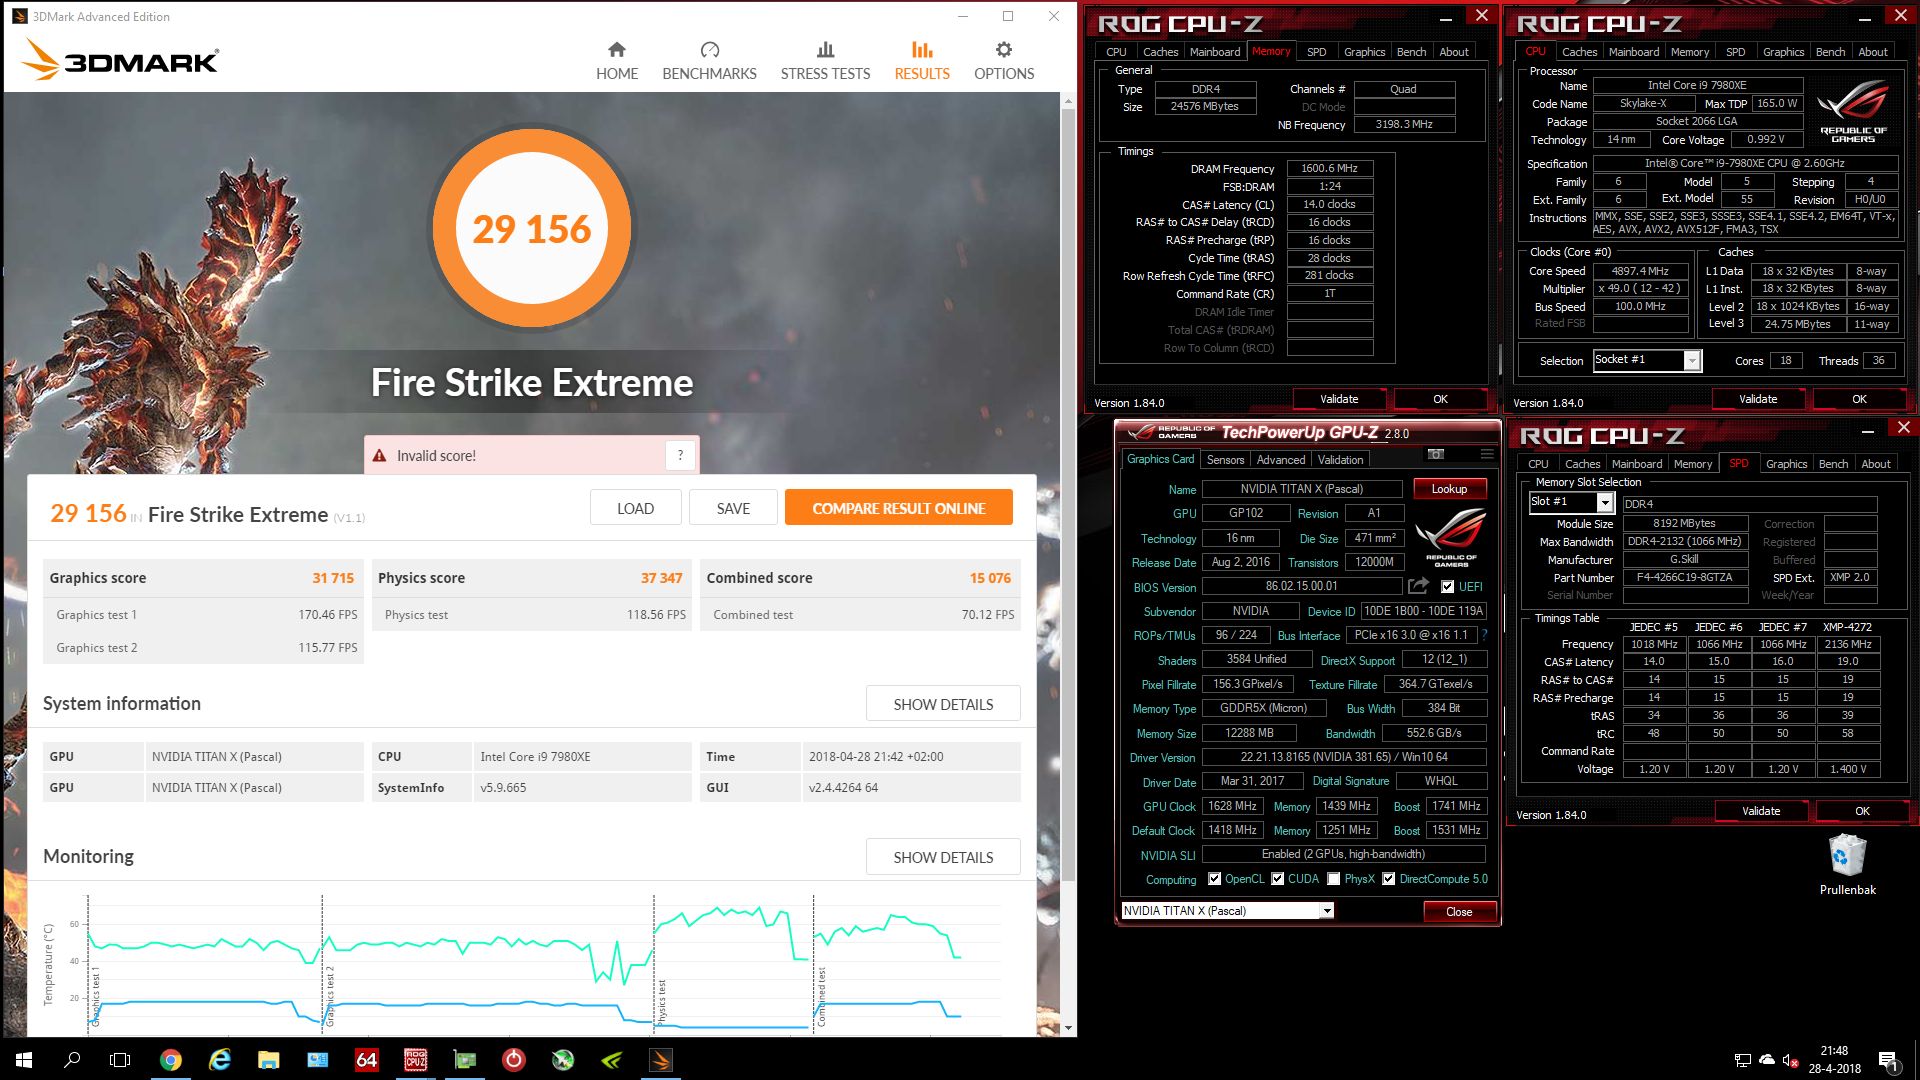Open the Prullenbak recycle bin on desktop
The image size is (1920, 1080).
pyautogui.click(x=1847, y=865)
